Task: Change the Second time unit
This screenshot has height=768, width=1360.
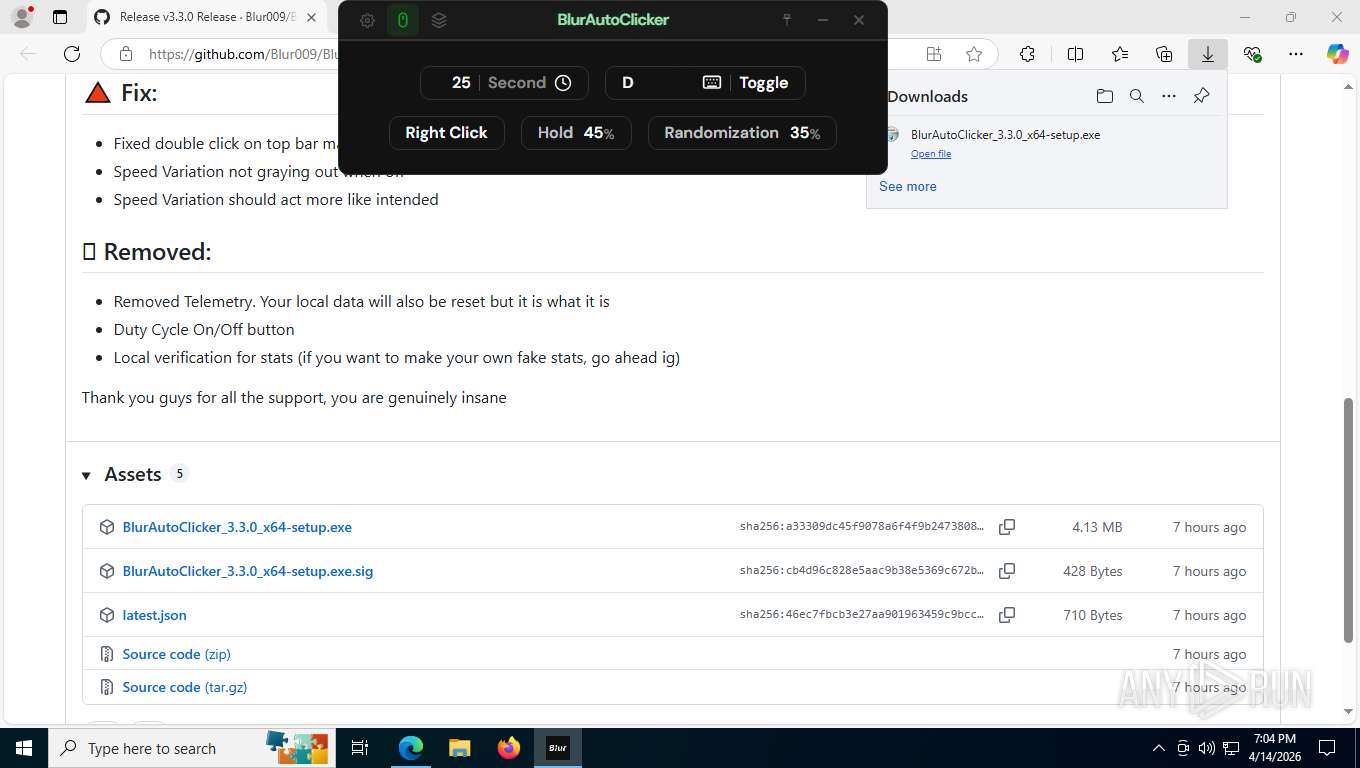Action: 517,83
